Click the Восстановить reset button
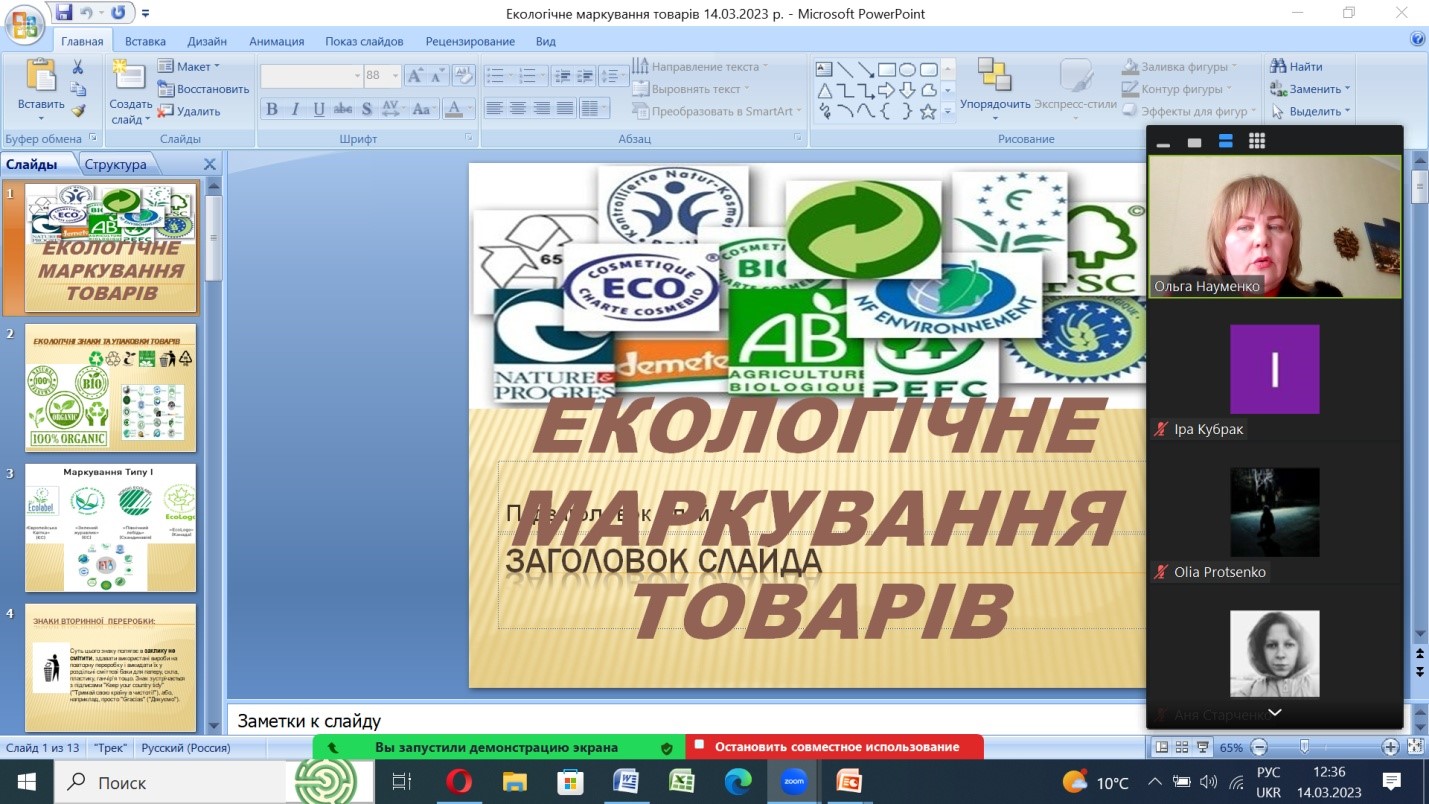This screenshot has height=804, width=1429. 203,89
